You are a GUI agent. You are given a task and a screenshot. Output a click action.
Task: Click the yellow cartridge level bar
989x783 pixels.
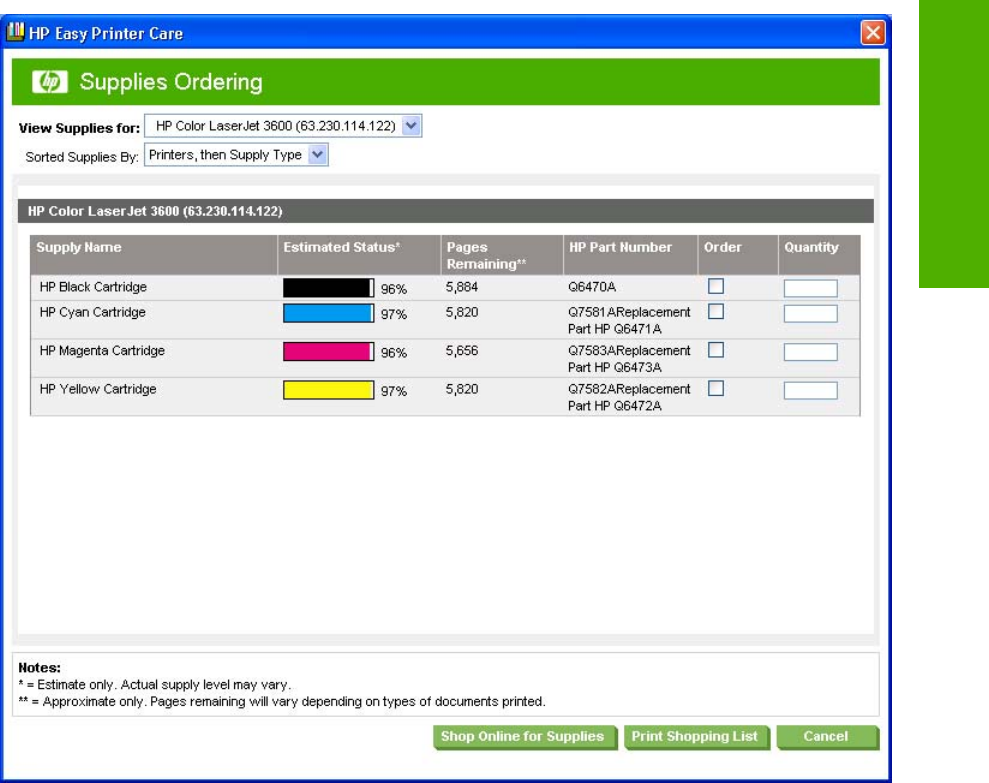[x=329, y=390]
